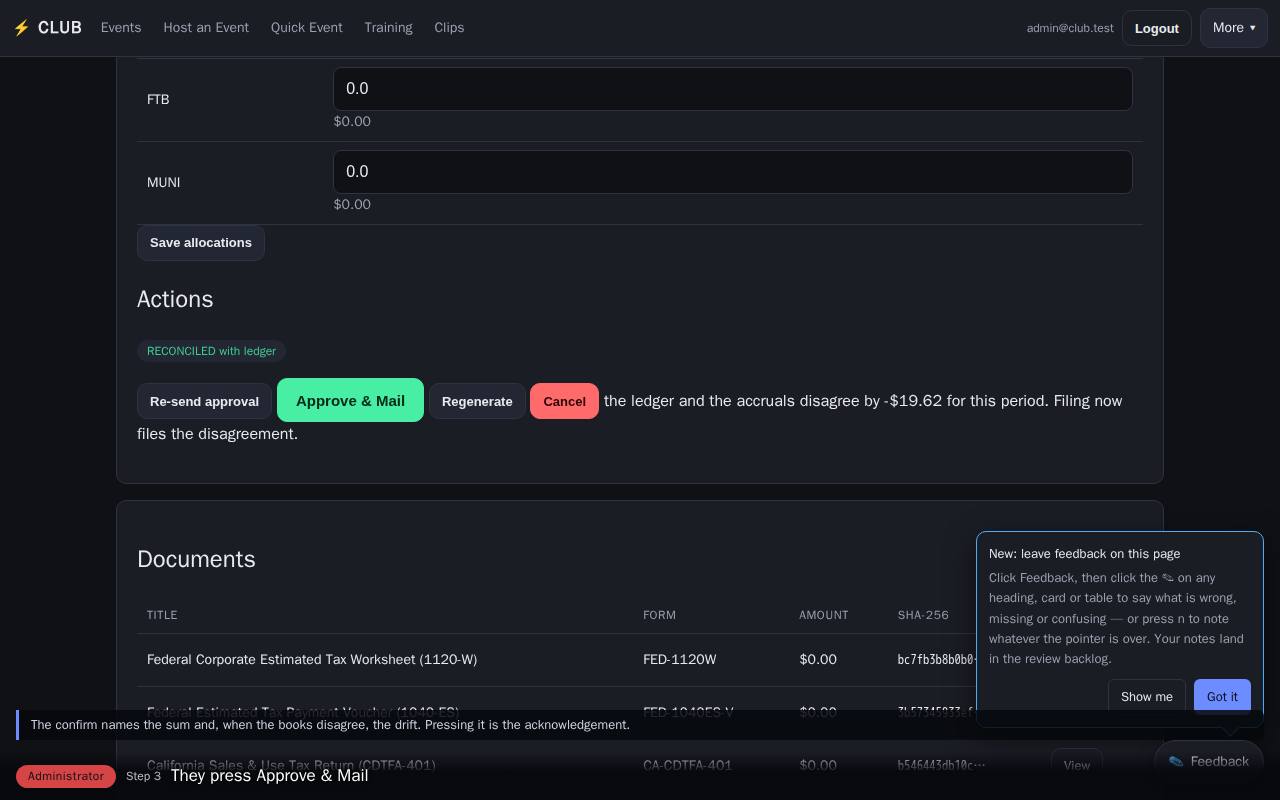Viewport: 1280px width, 800px height.
Task: Click the RECONCILED with ledger badge
Action: [211, 351]
